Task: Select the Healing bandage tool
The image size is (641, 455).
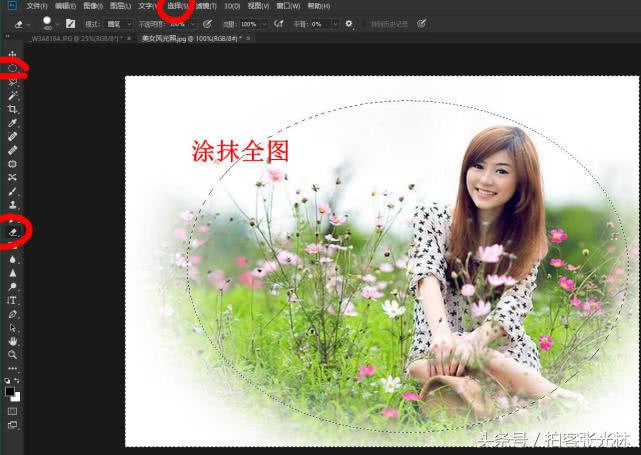Action: pyautogui.click(x=13, y=150)
